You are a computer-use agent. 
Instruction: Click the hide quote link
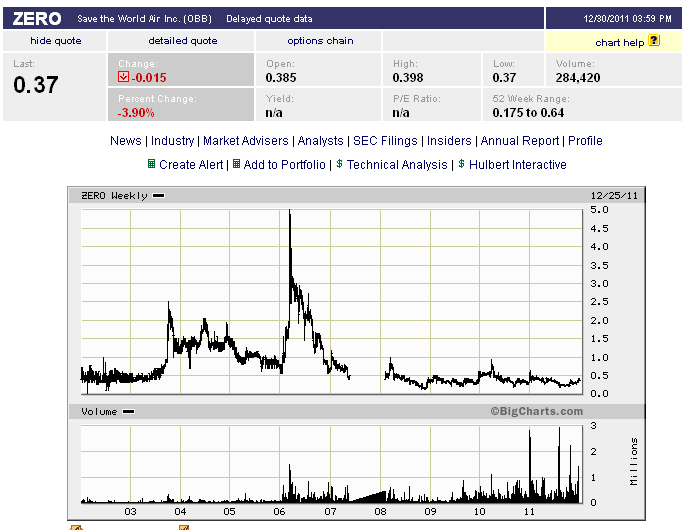coord(56,41)
